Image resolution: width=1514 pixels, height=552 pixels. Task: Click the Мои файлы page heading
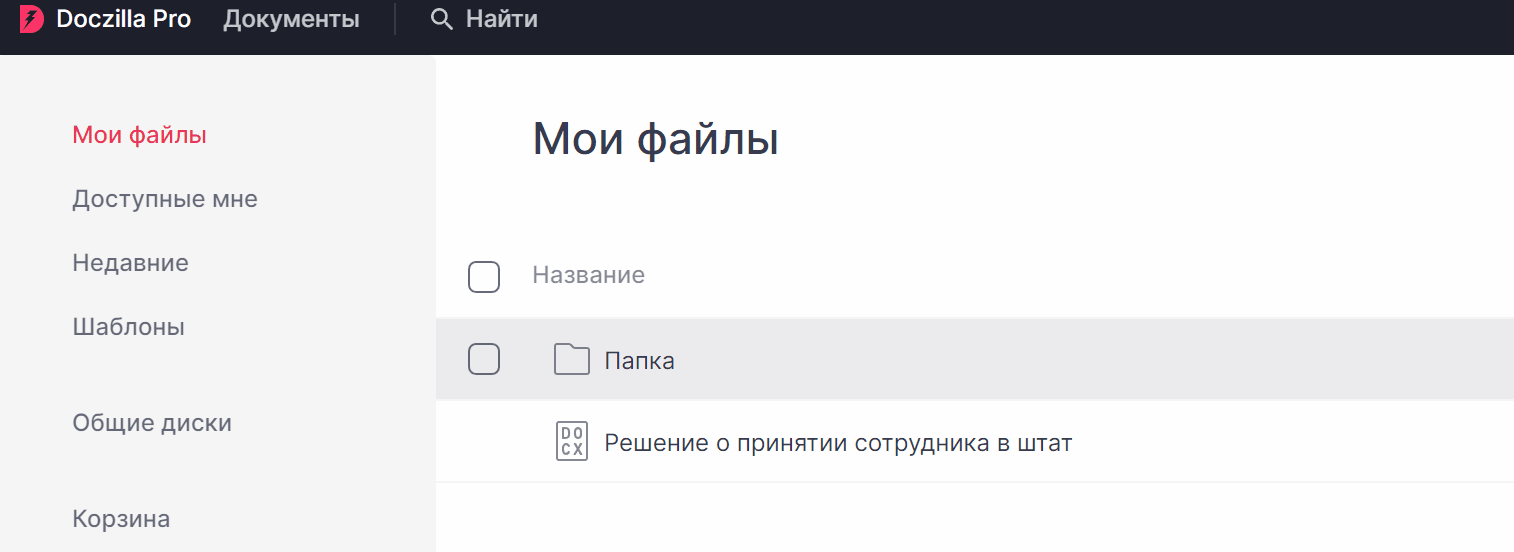click(x=655, y=139)
